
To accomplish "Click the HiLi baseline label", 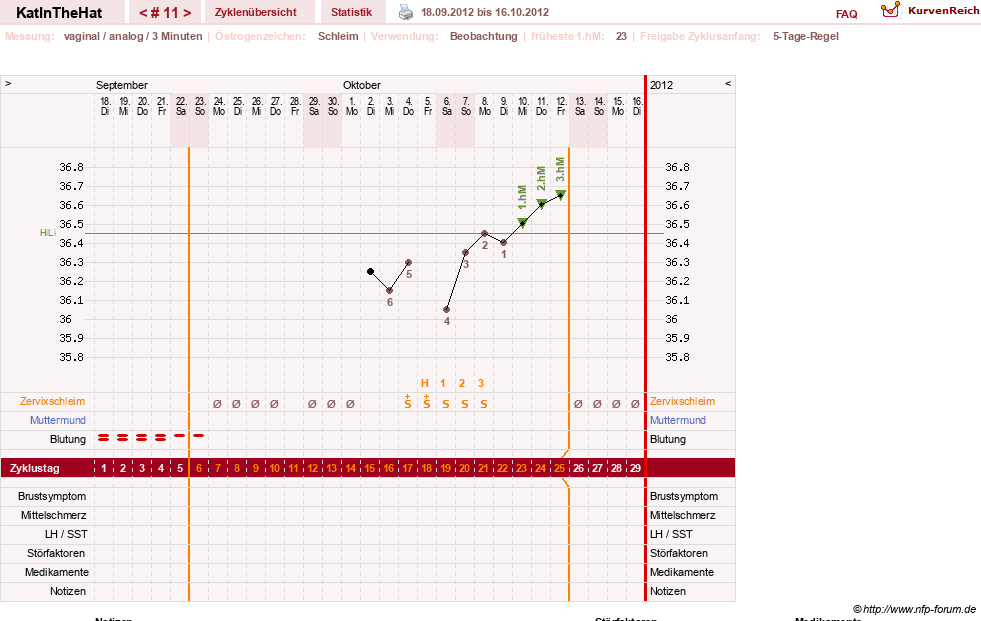I will (48, 233).
